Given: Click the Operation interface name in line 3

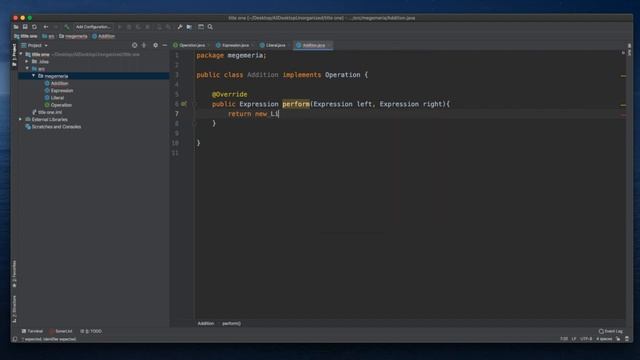Looking at the screenshot, I should [342, 75].
